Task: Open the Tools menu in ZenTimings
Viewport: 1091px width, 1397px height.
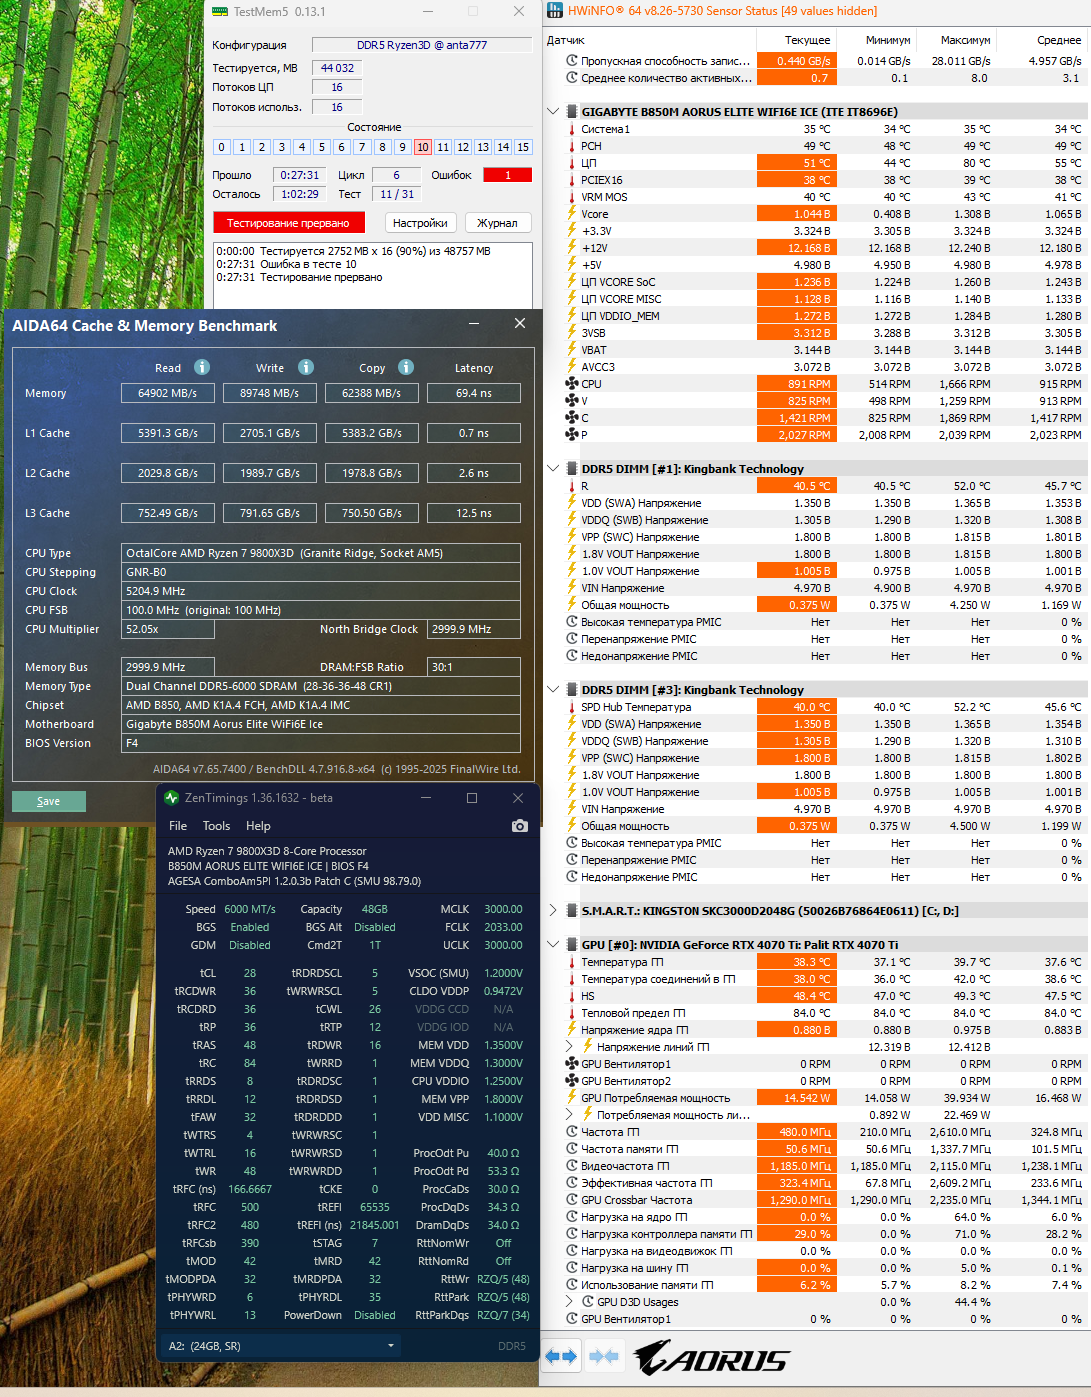Action: (216, 826)
